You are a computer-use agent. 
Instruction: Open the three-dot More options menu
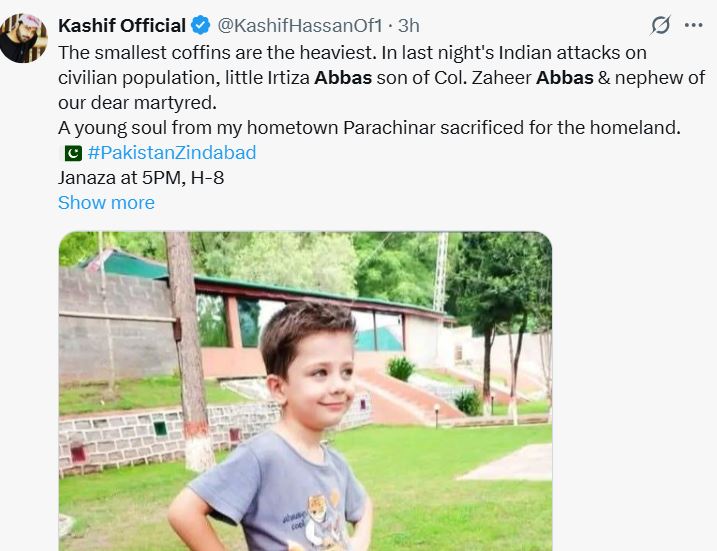692,25
